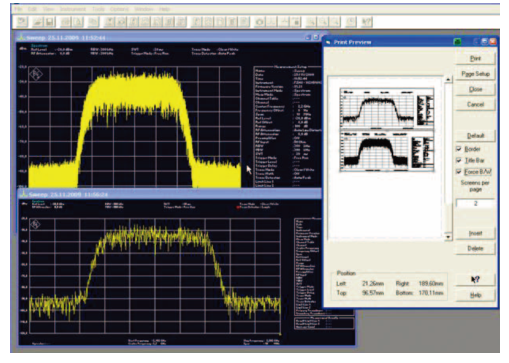Click the first toolbar icon at far left

[22, 22]
